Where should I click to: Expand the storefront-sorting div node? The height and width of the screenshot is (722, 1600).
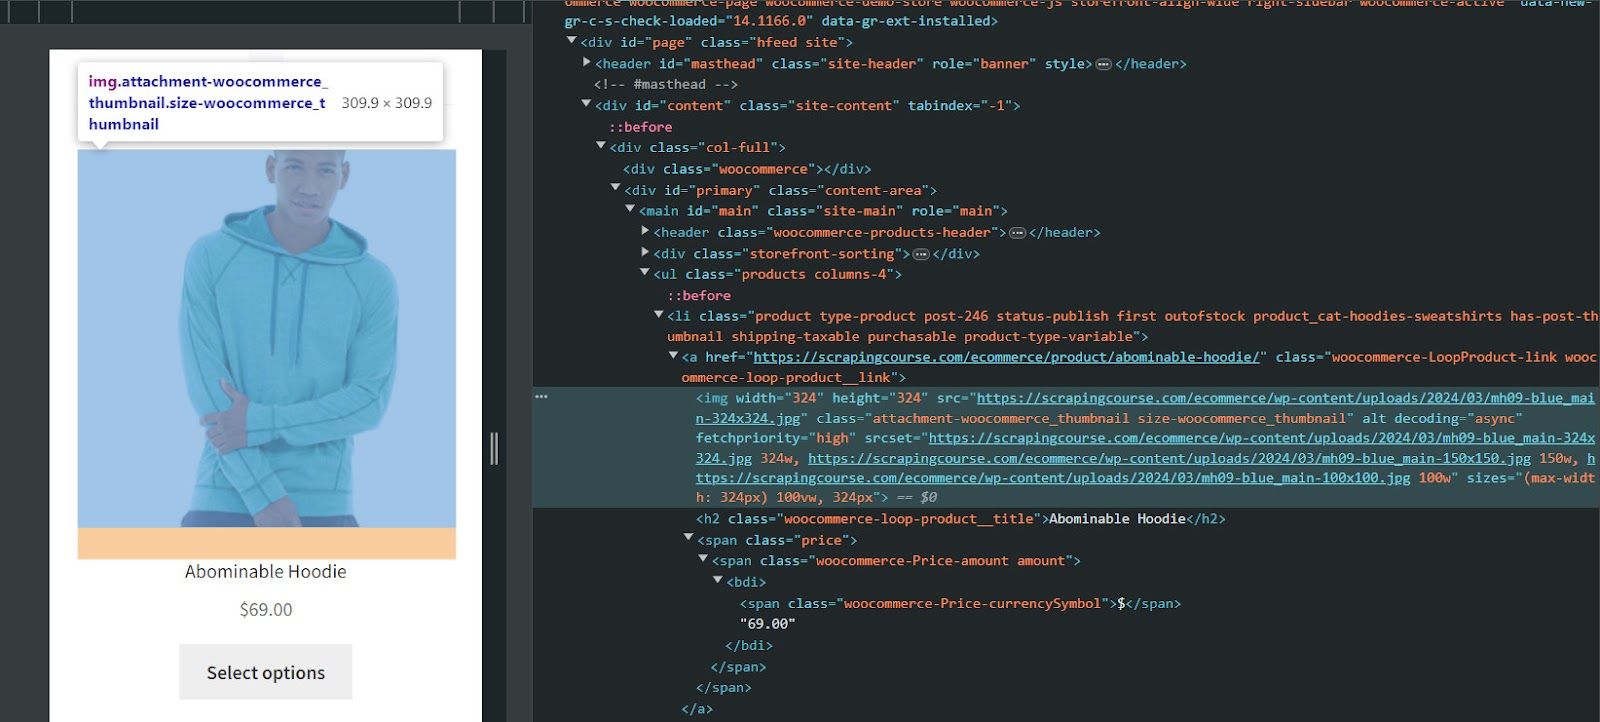[x=645, y=253]
